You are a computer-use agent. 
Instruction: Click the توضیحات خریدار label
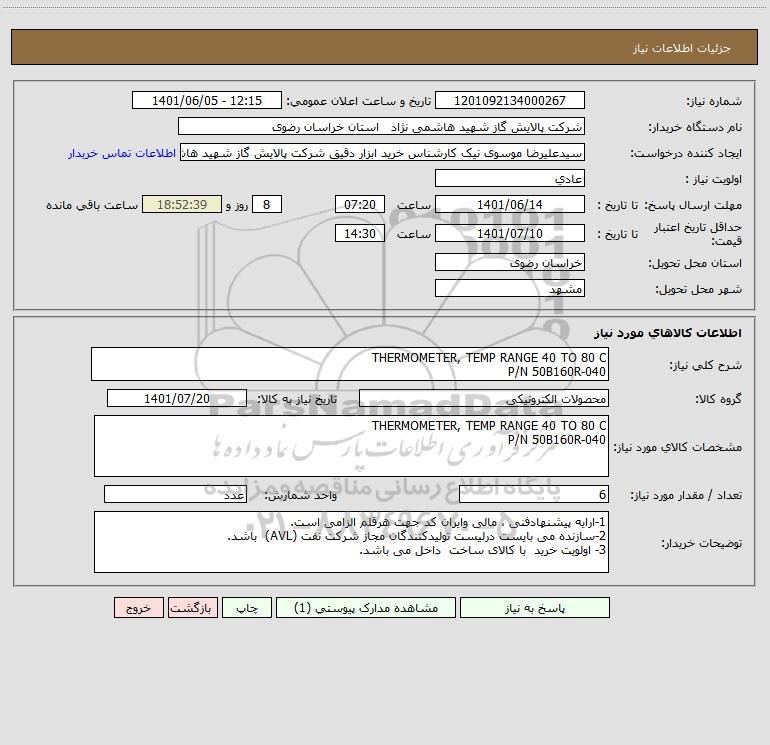[x=702, y=543]
